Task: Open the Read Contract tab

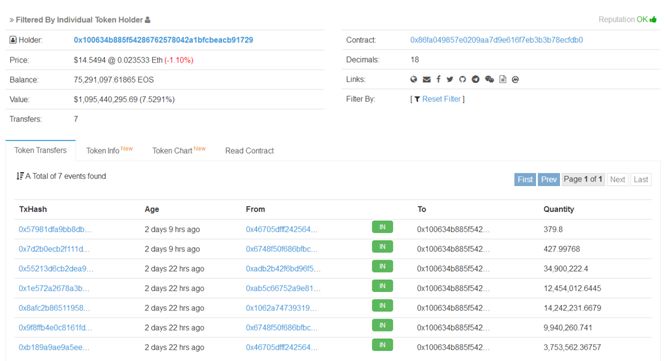Action: [249, 151]
